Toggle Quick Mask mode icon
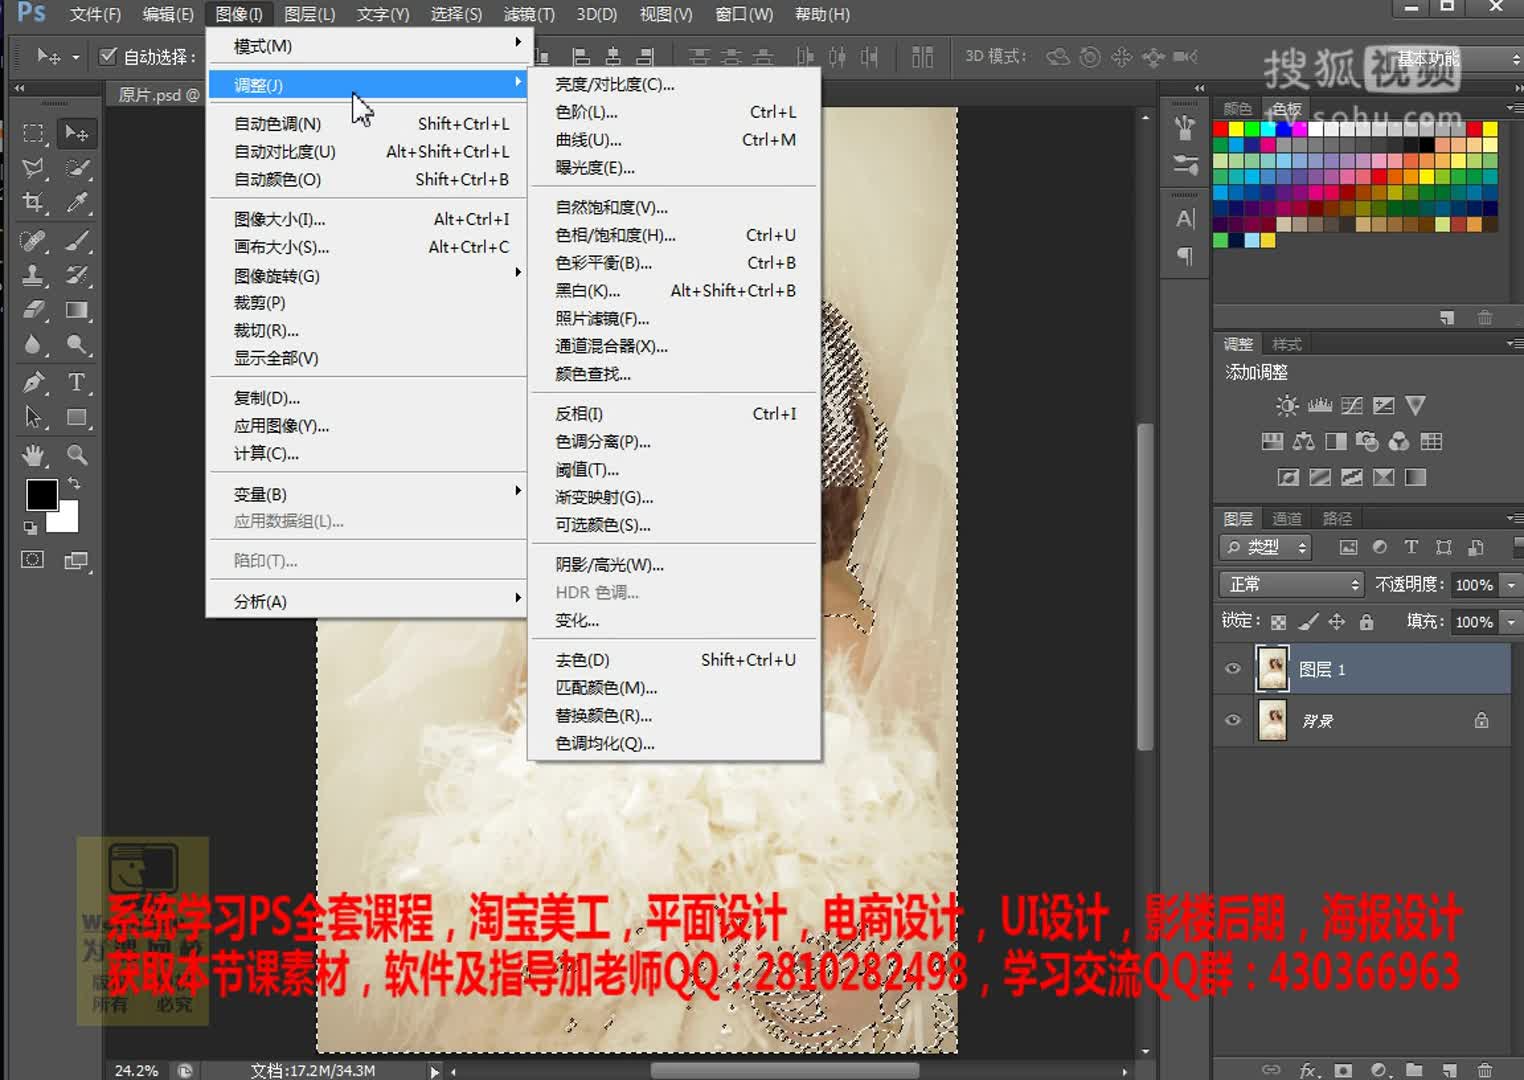Screen dimensions: 1524x1080 coord(33,560)
